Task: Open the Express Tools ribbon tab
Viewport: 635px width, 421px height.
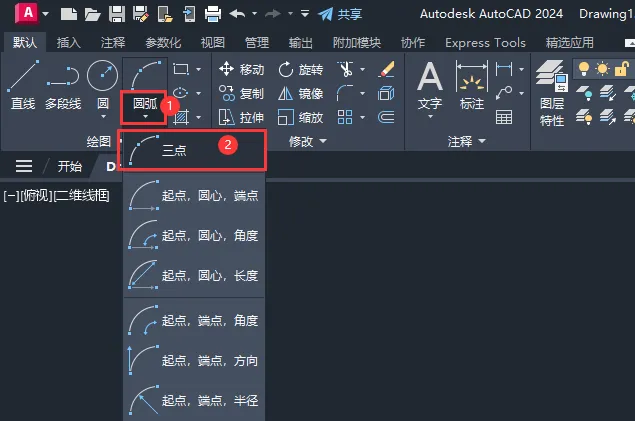Action: (485, 43)
